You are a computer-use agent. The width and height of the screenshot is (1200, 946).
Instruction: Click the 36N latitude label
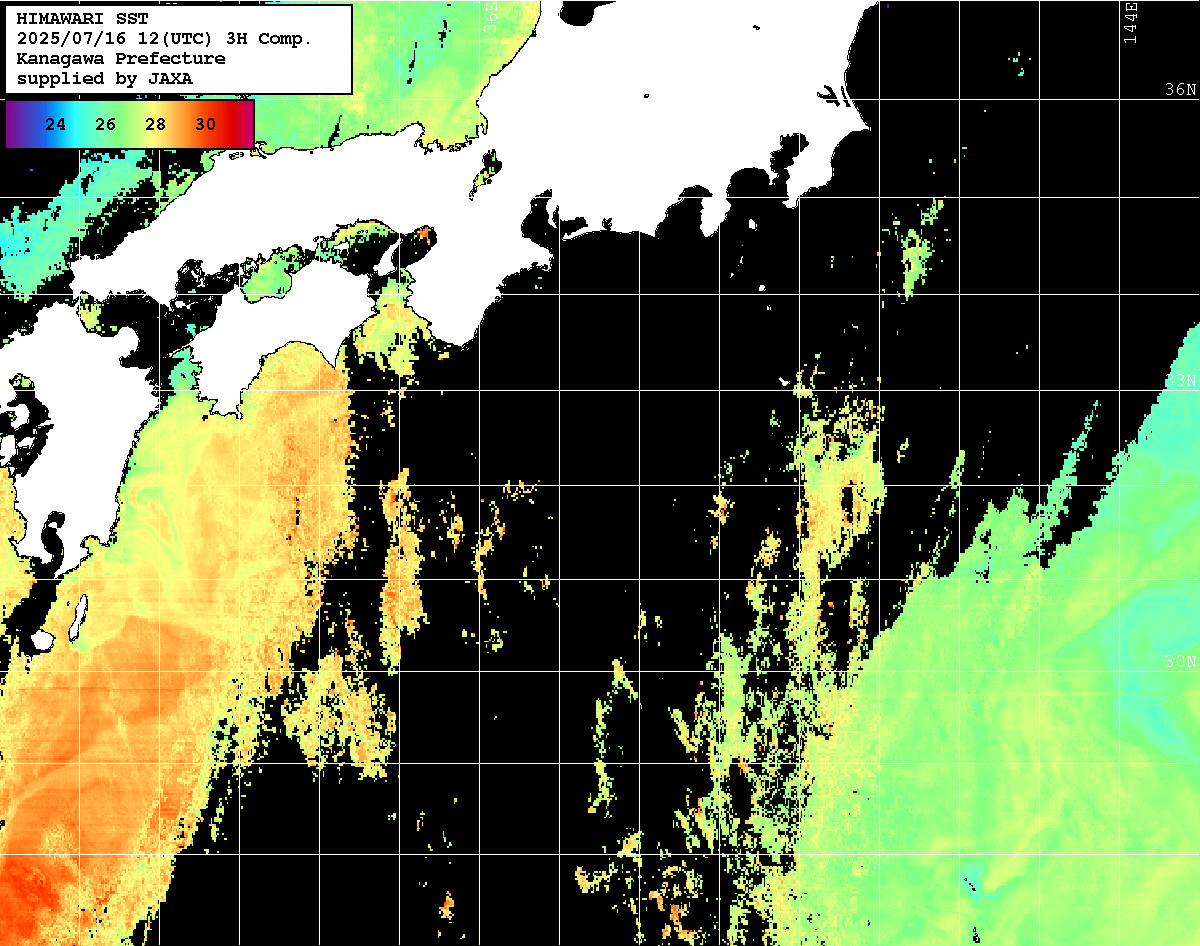[x=1180, y=90]
